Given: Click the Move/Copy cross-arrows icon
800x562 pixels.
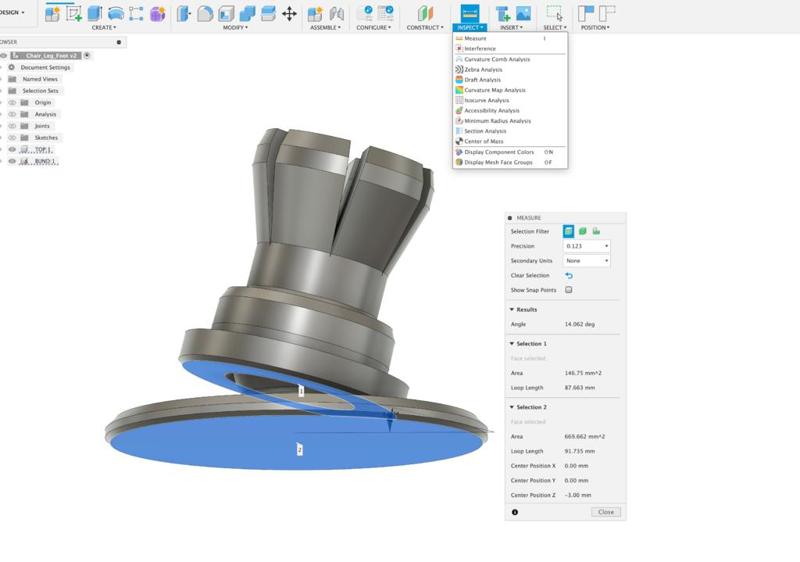Looking at the screenshot, I should click(x=289, y=14).
